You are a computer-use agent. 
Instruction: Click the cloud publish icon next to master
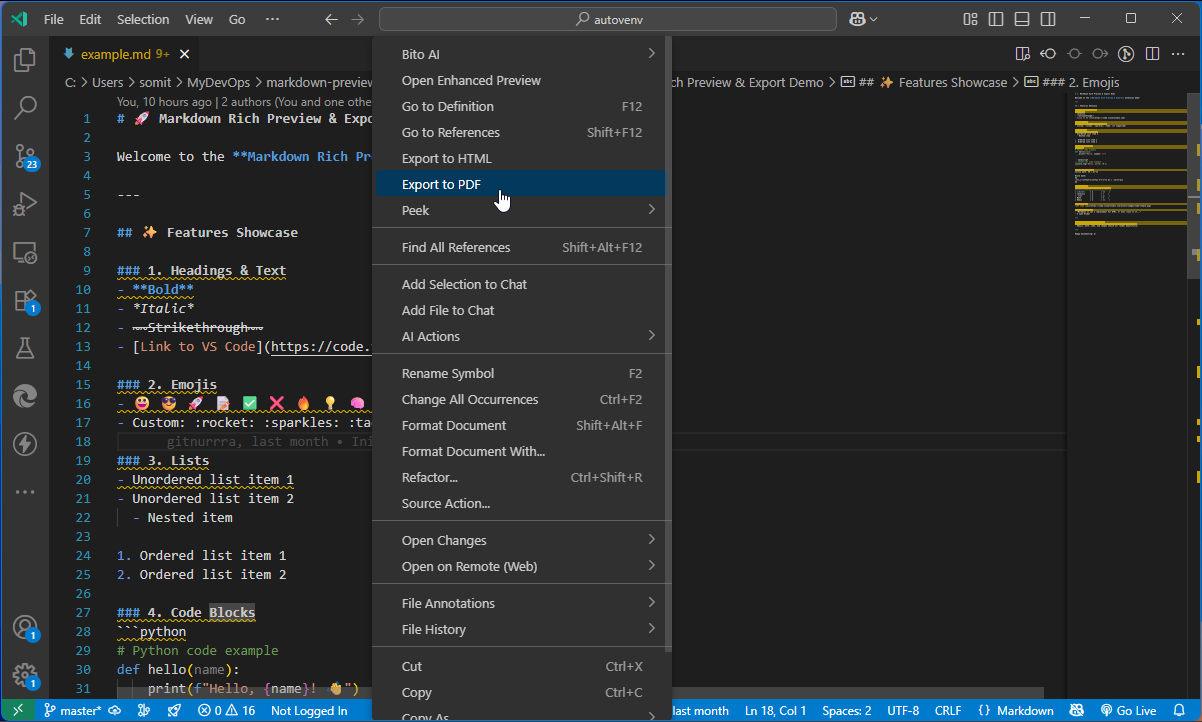(x=115, y=711)
